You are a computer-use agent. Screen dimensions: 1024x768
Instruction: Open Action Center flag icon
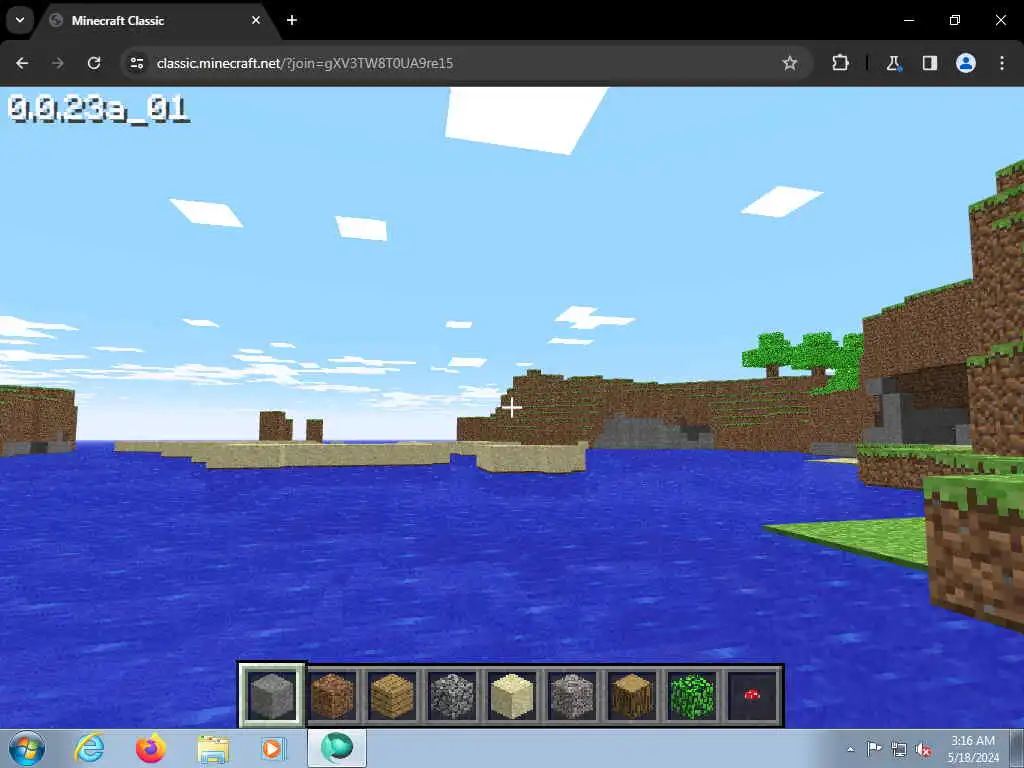874,749
